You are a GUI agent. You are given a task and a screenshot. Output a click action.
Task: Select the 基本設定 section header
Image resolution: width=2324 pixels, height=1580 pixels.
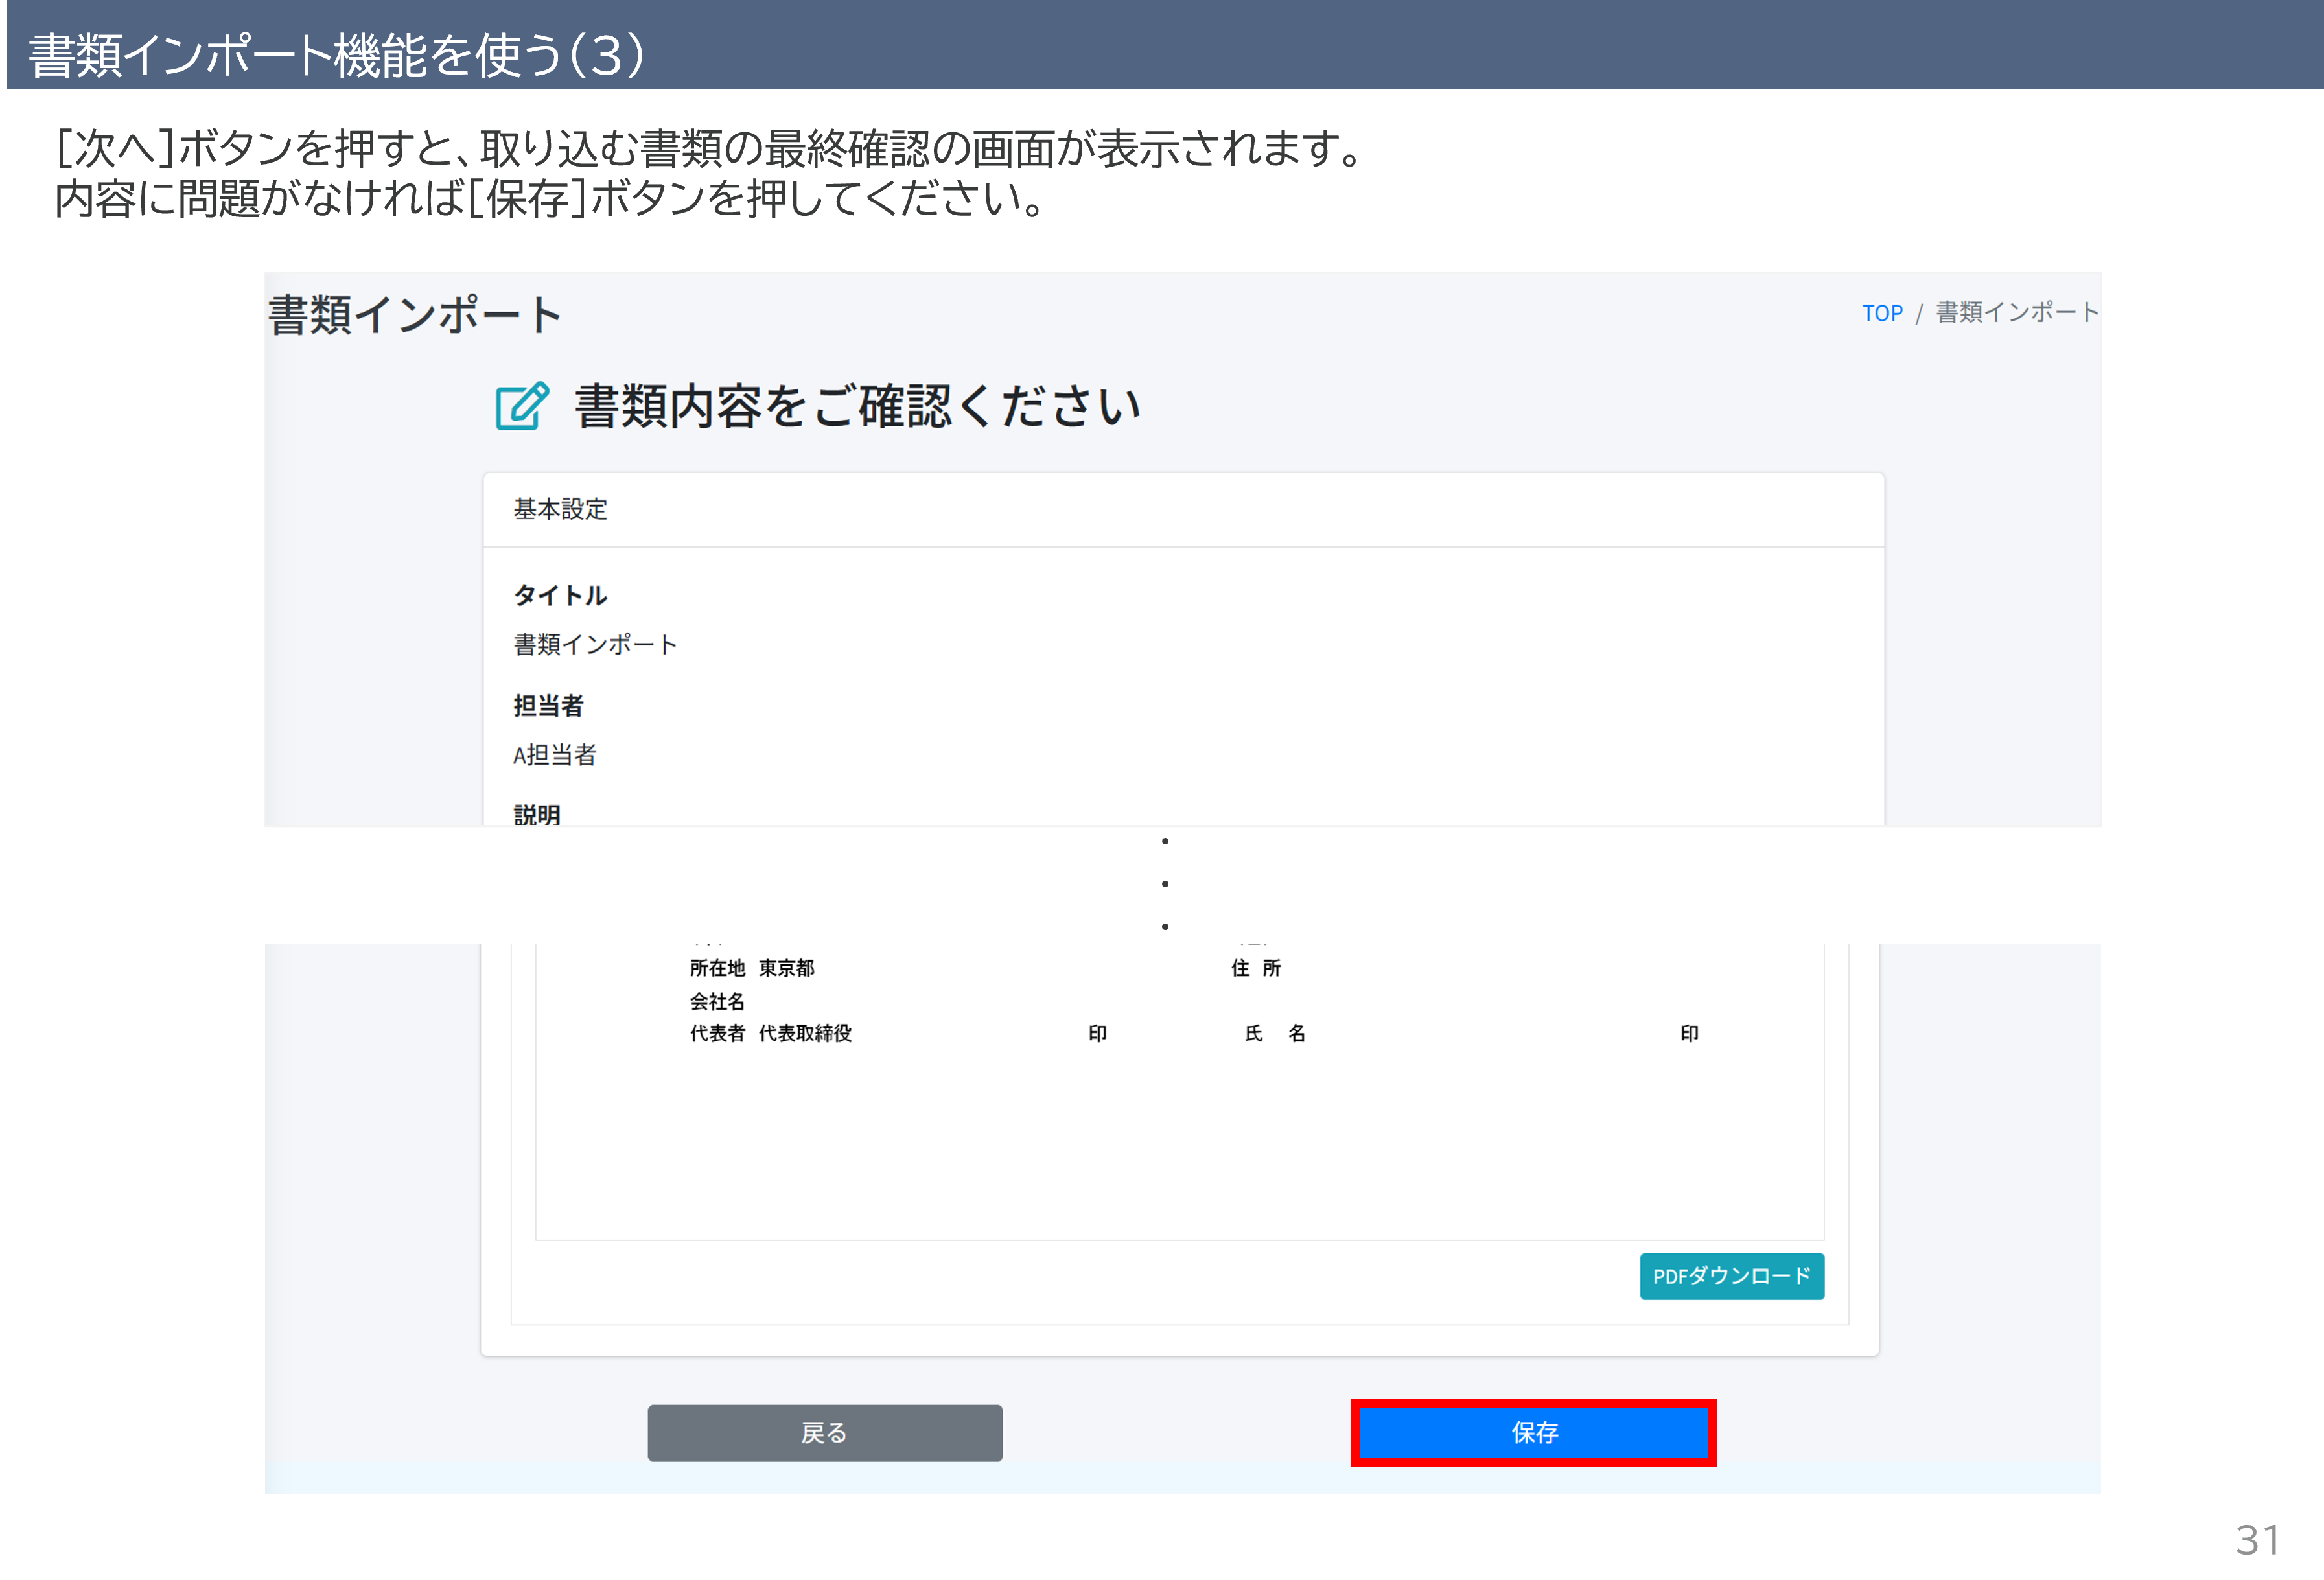[x=560, y=509]
